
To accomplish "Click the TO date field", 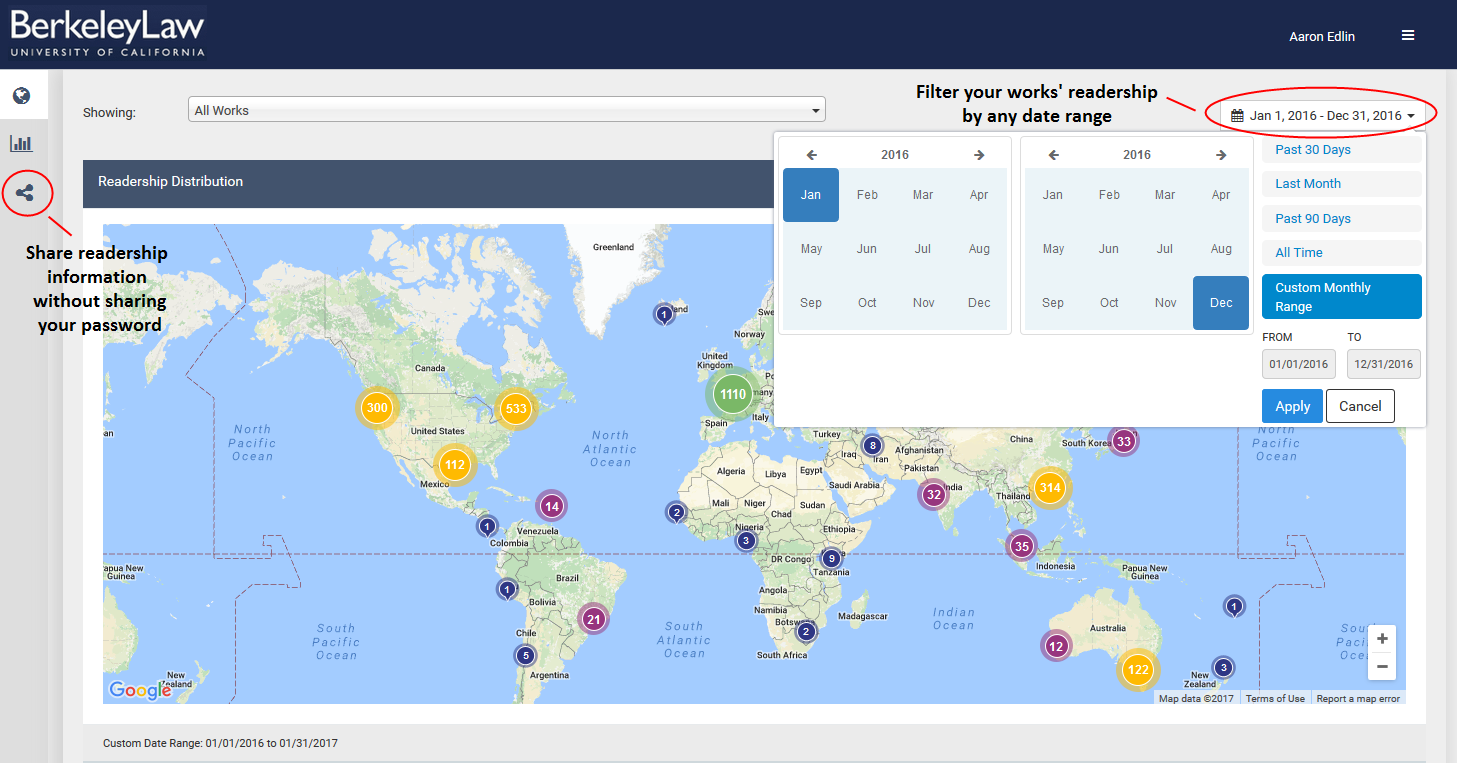I will click(x=1384, y=364).
